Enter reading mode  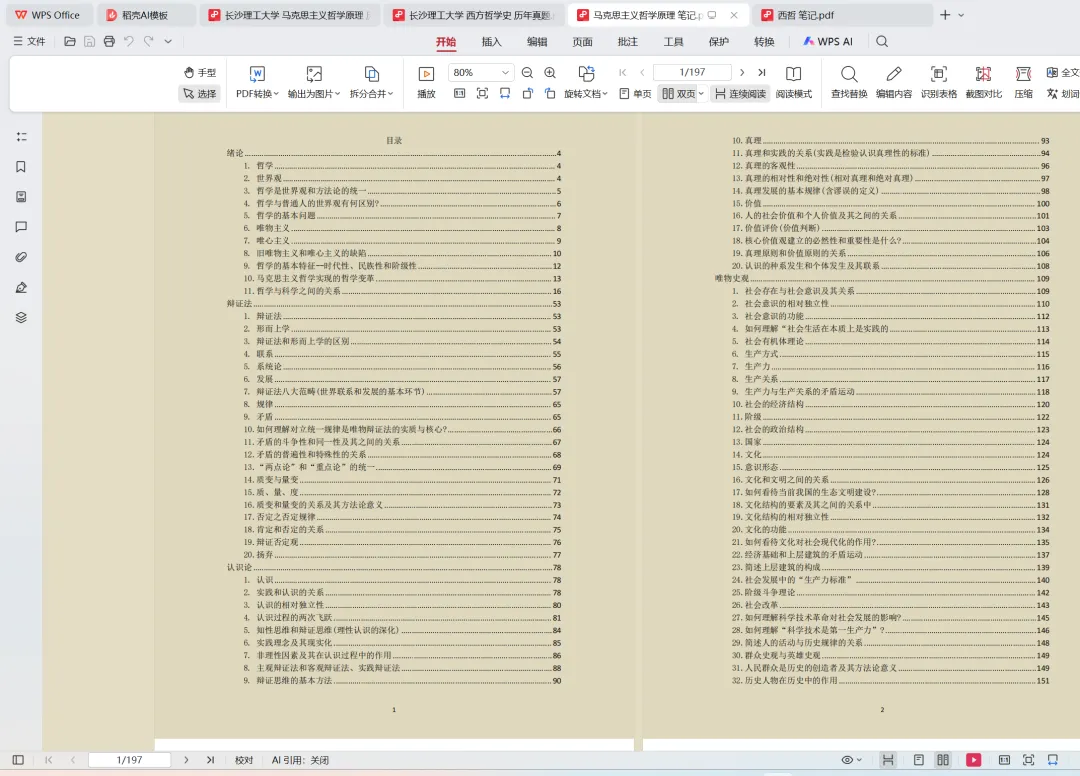(x=793, y=82)
